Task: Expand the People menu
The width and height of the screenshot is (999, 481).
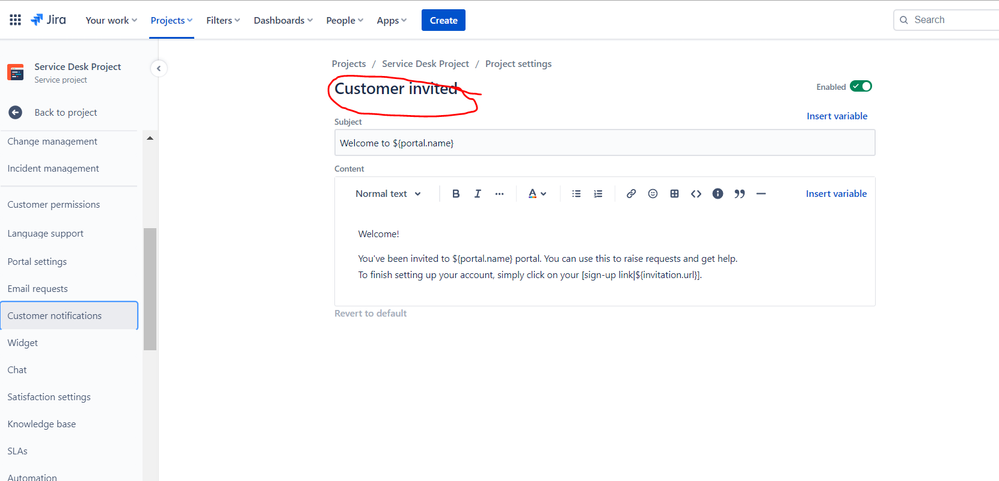Action: coord(345,20)
